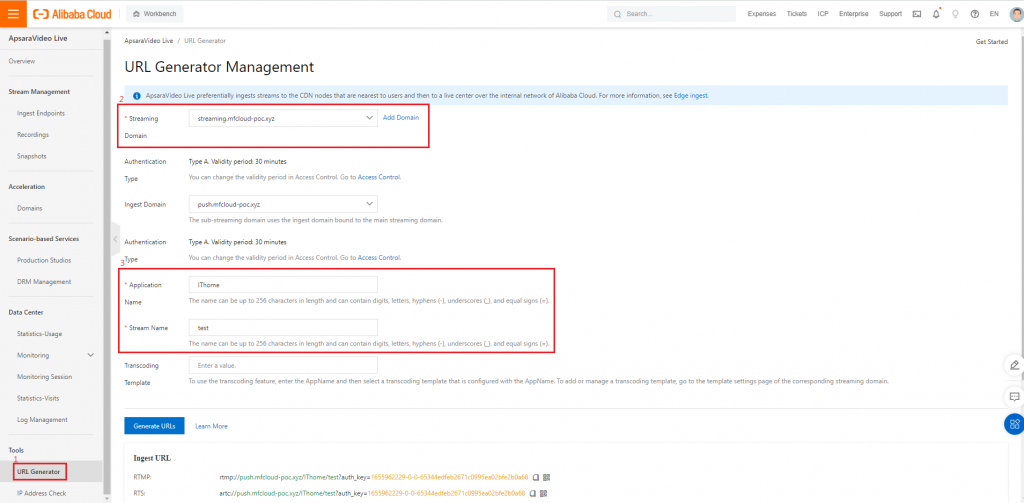
Task: Open Expenses in the top bar
Action: (x=762, y=14)
